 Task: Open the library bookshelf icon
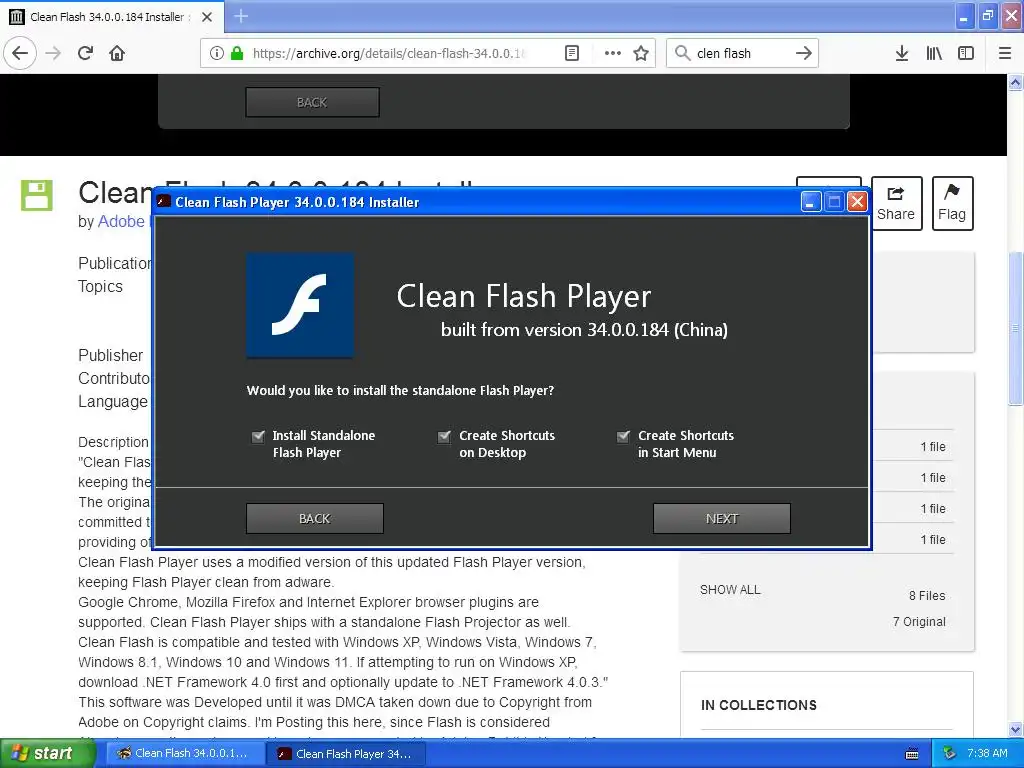click(934, 53)
